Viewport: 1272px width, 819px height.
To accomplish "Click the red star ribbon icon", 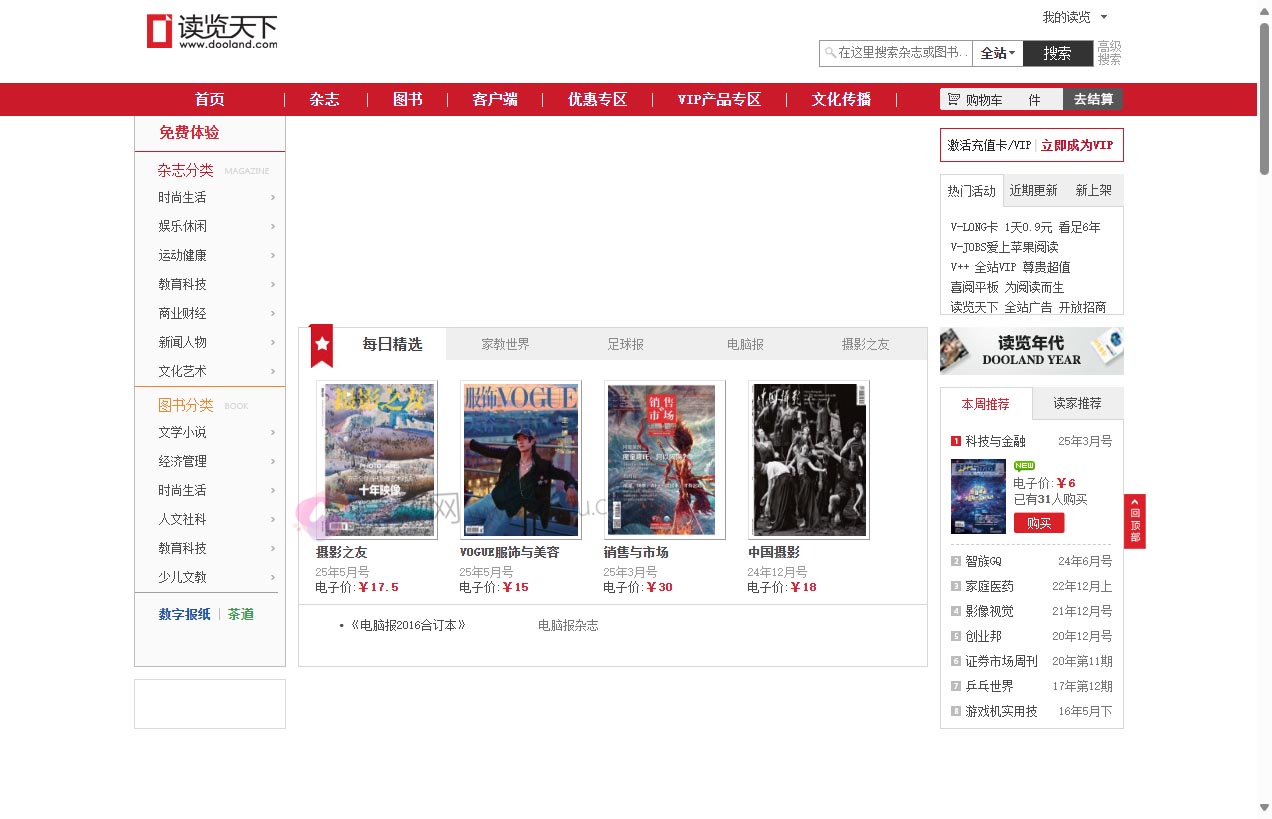I will point(321,344).
